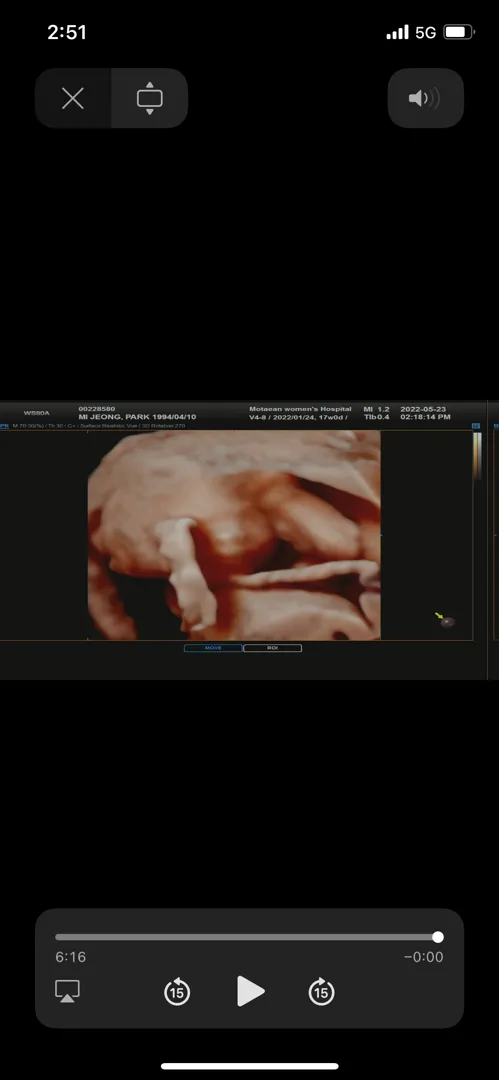
Task: Select the MOVE button under the ultrasound
Action: coord(213,648)
